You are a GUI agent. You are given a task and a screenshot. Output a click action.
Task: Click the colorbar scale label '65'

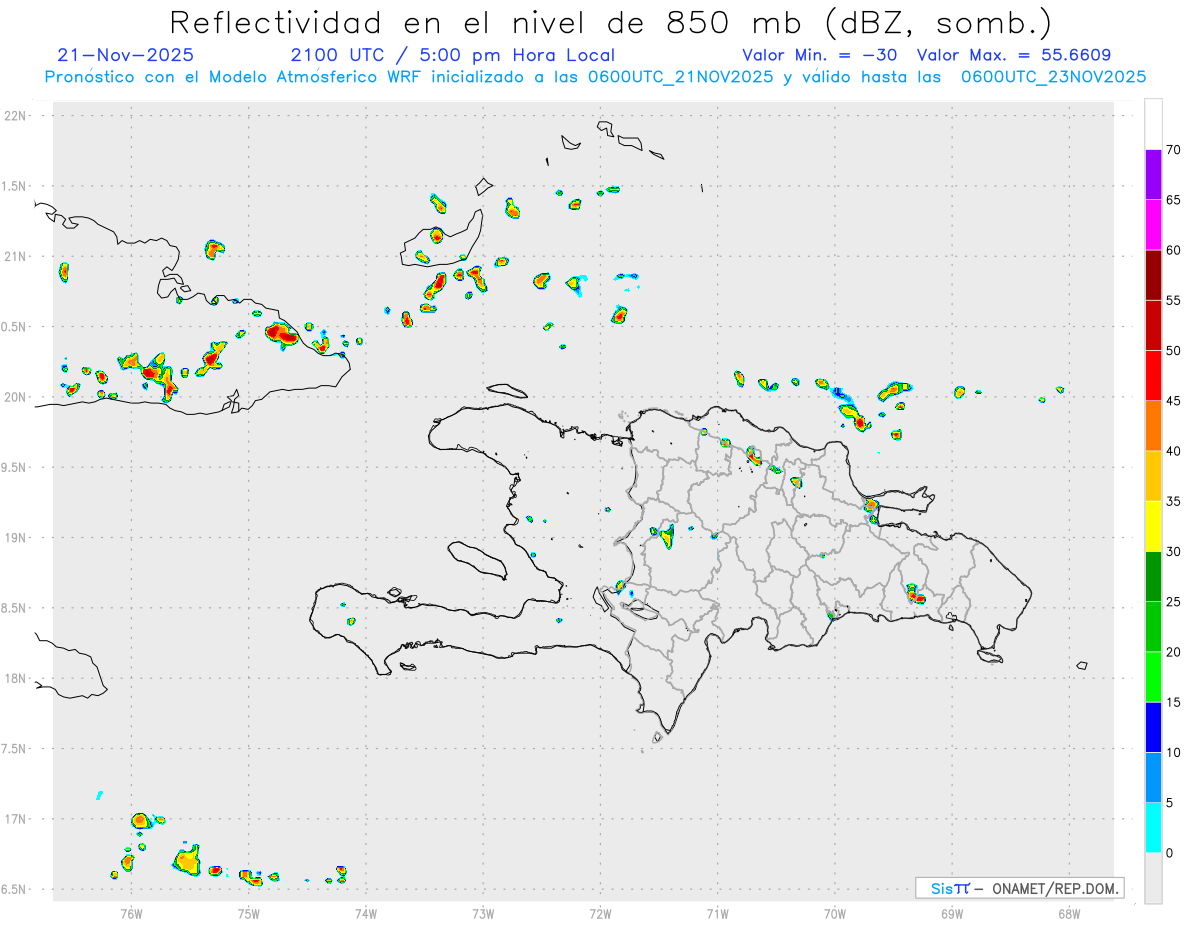coord(1174,200)
